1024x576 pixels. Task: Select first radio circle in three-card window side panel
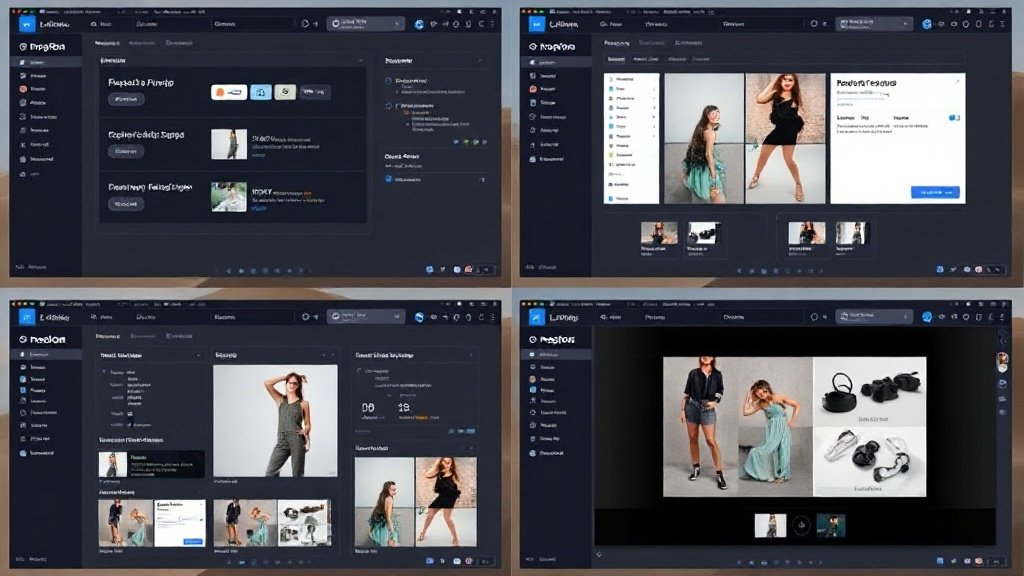click(389, 81)
